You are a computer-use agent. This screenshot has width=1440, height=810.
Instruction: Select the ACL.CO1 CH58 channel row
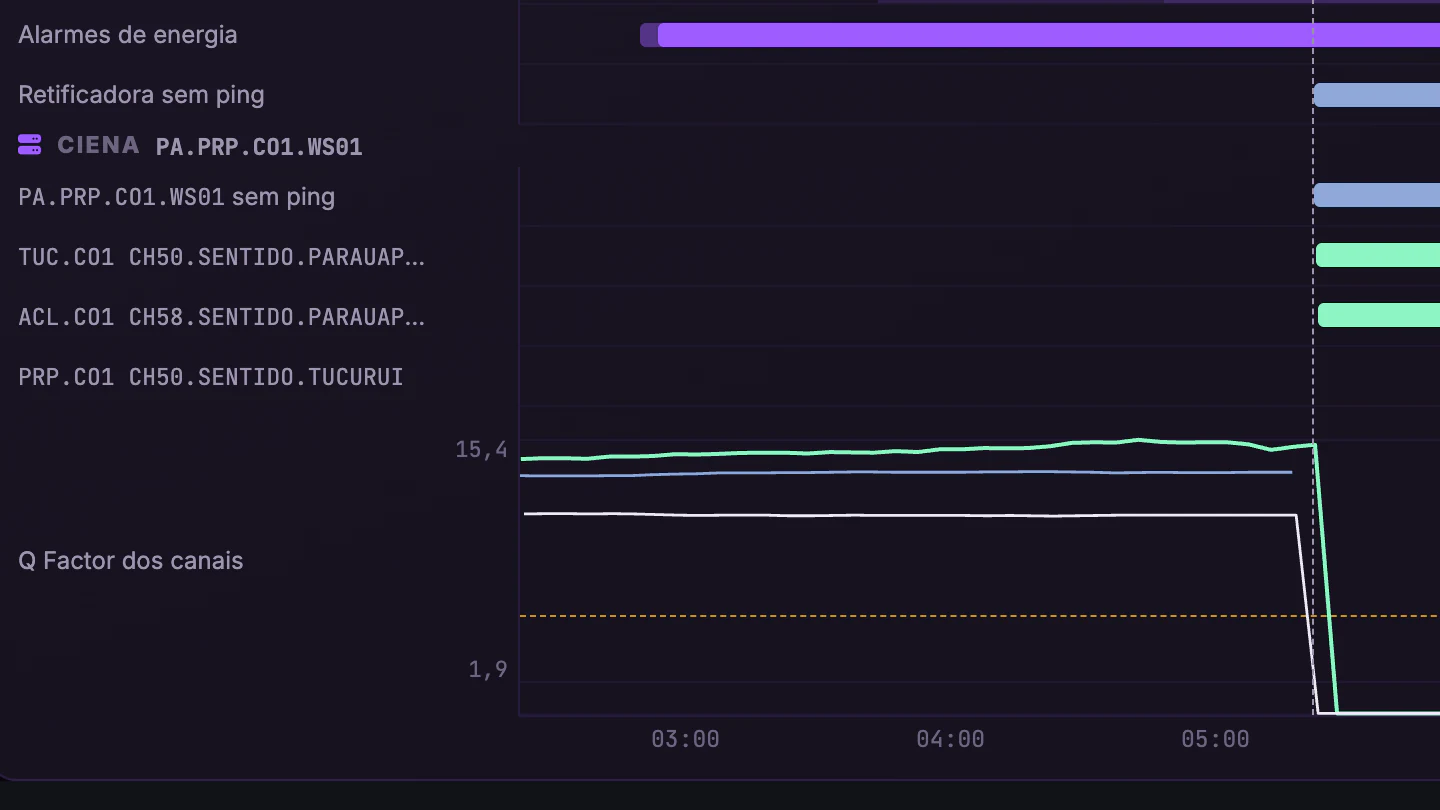[x=222, y=317]
